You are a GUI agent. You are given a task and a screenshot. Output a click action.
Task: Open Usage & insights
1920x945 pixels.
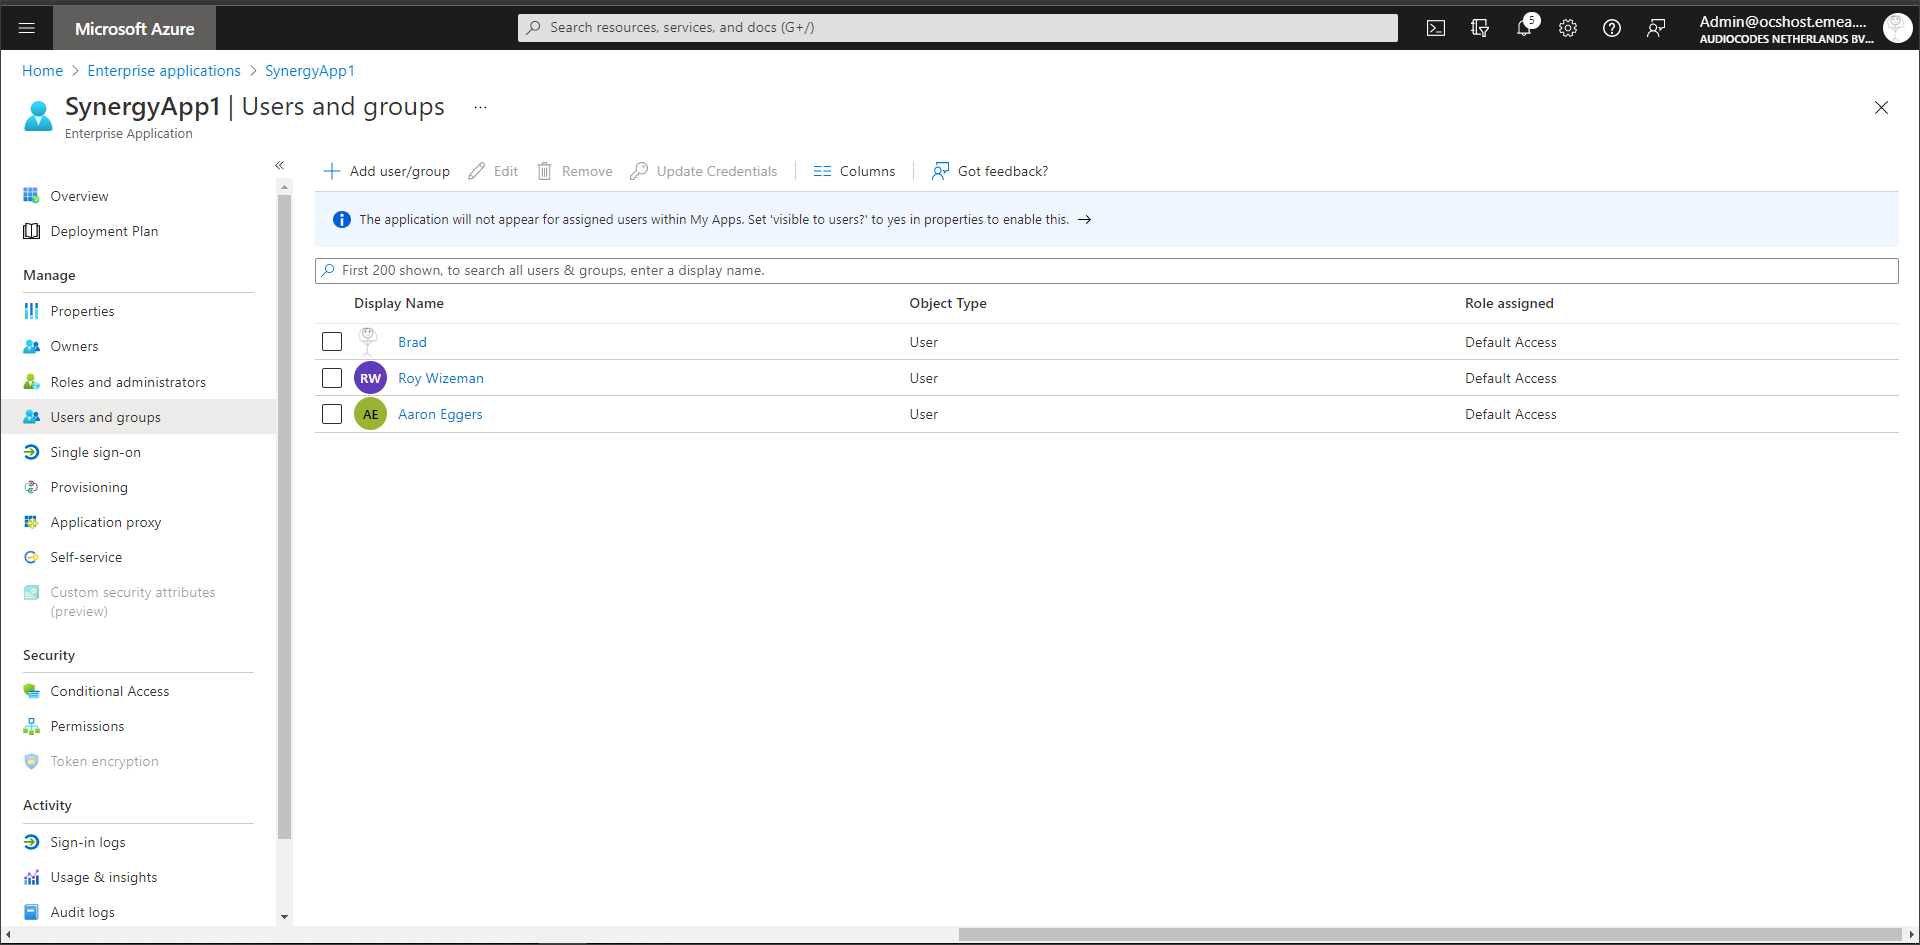[104, 877]
